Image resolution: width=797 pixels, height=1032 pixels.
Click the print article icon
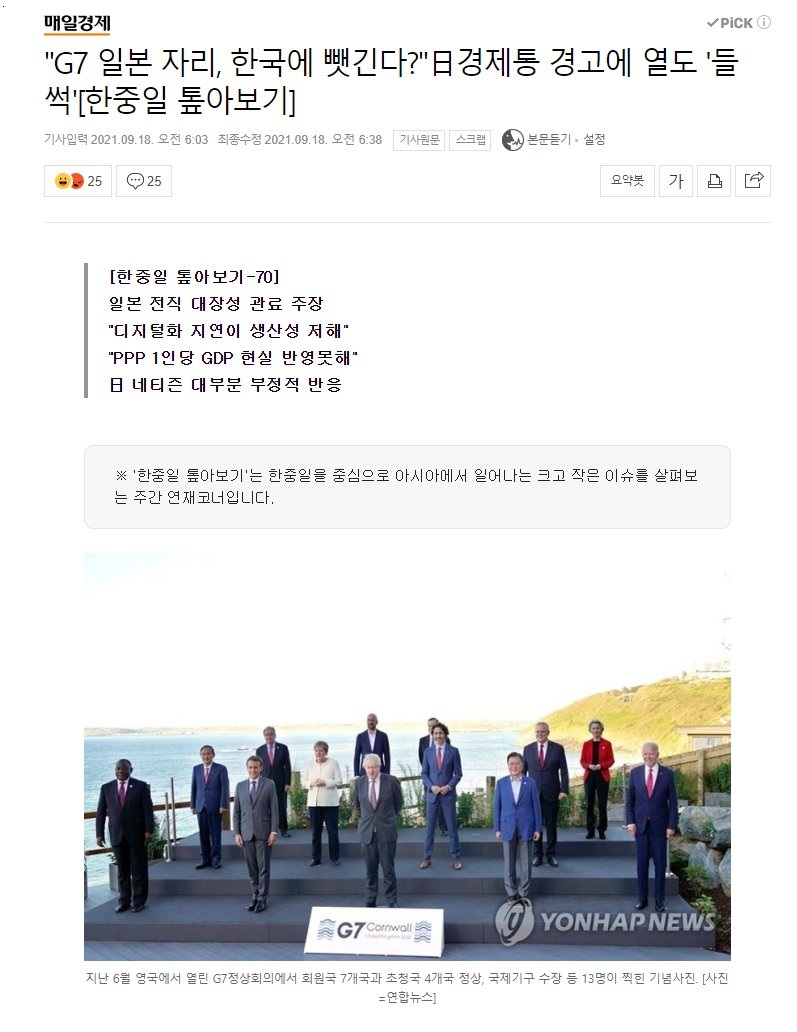[x=714, y=181]
